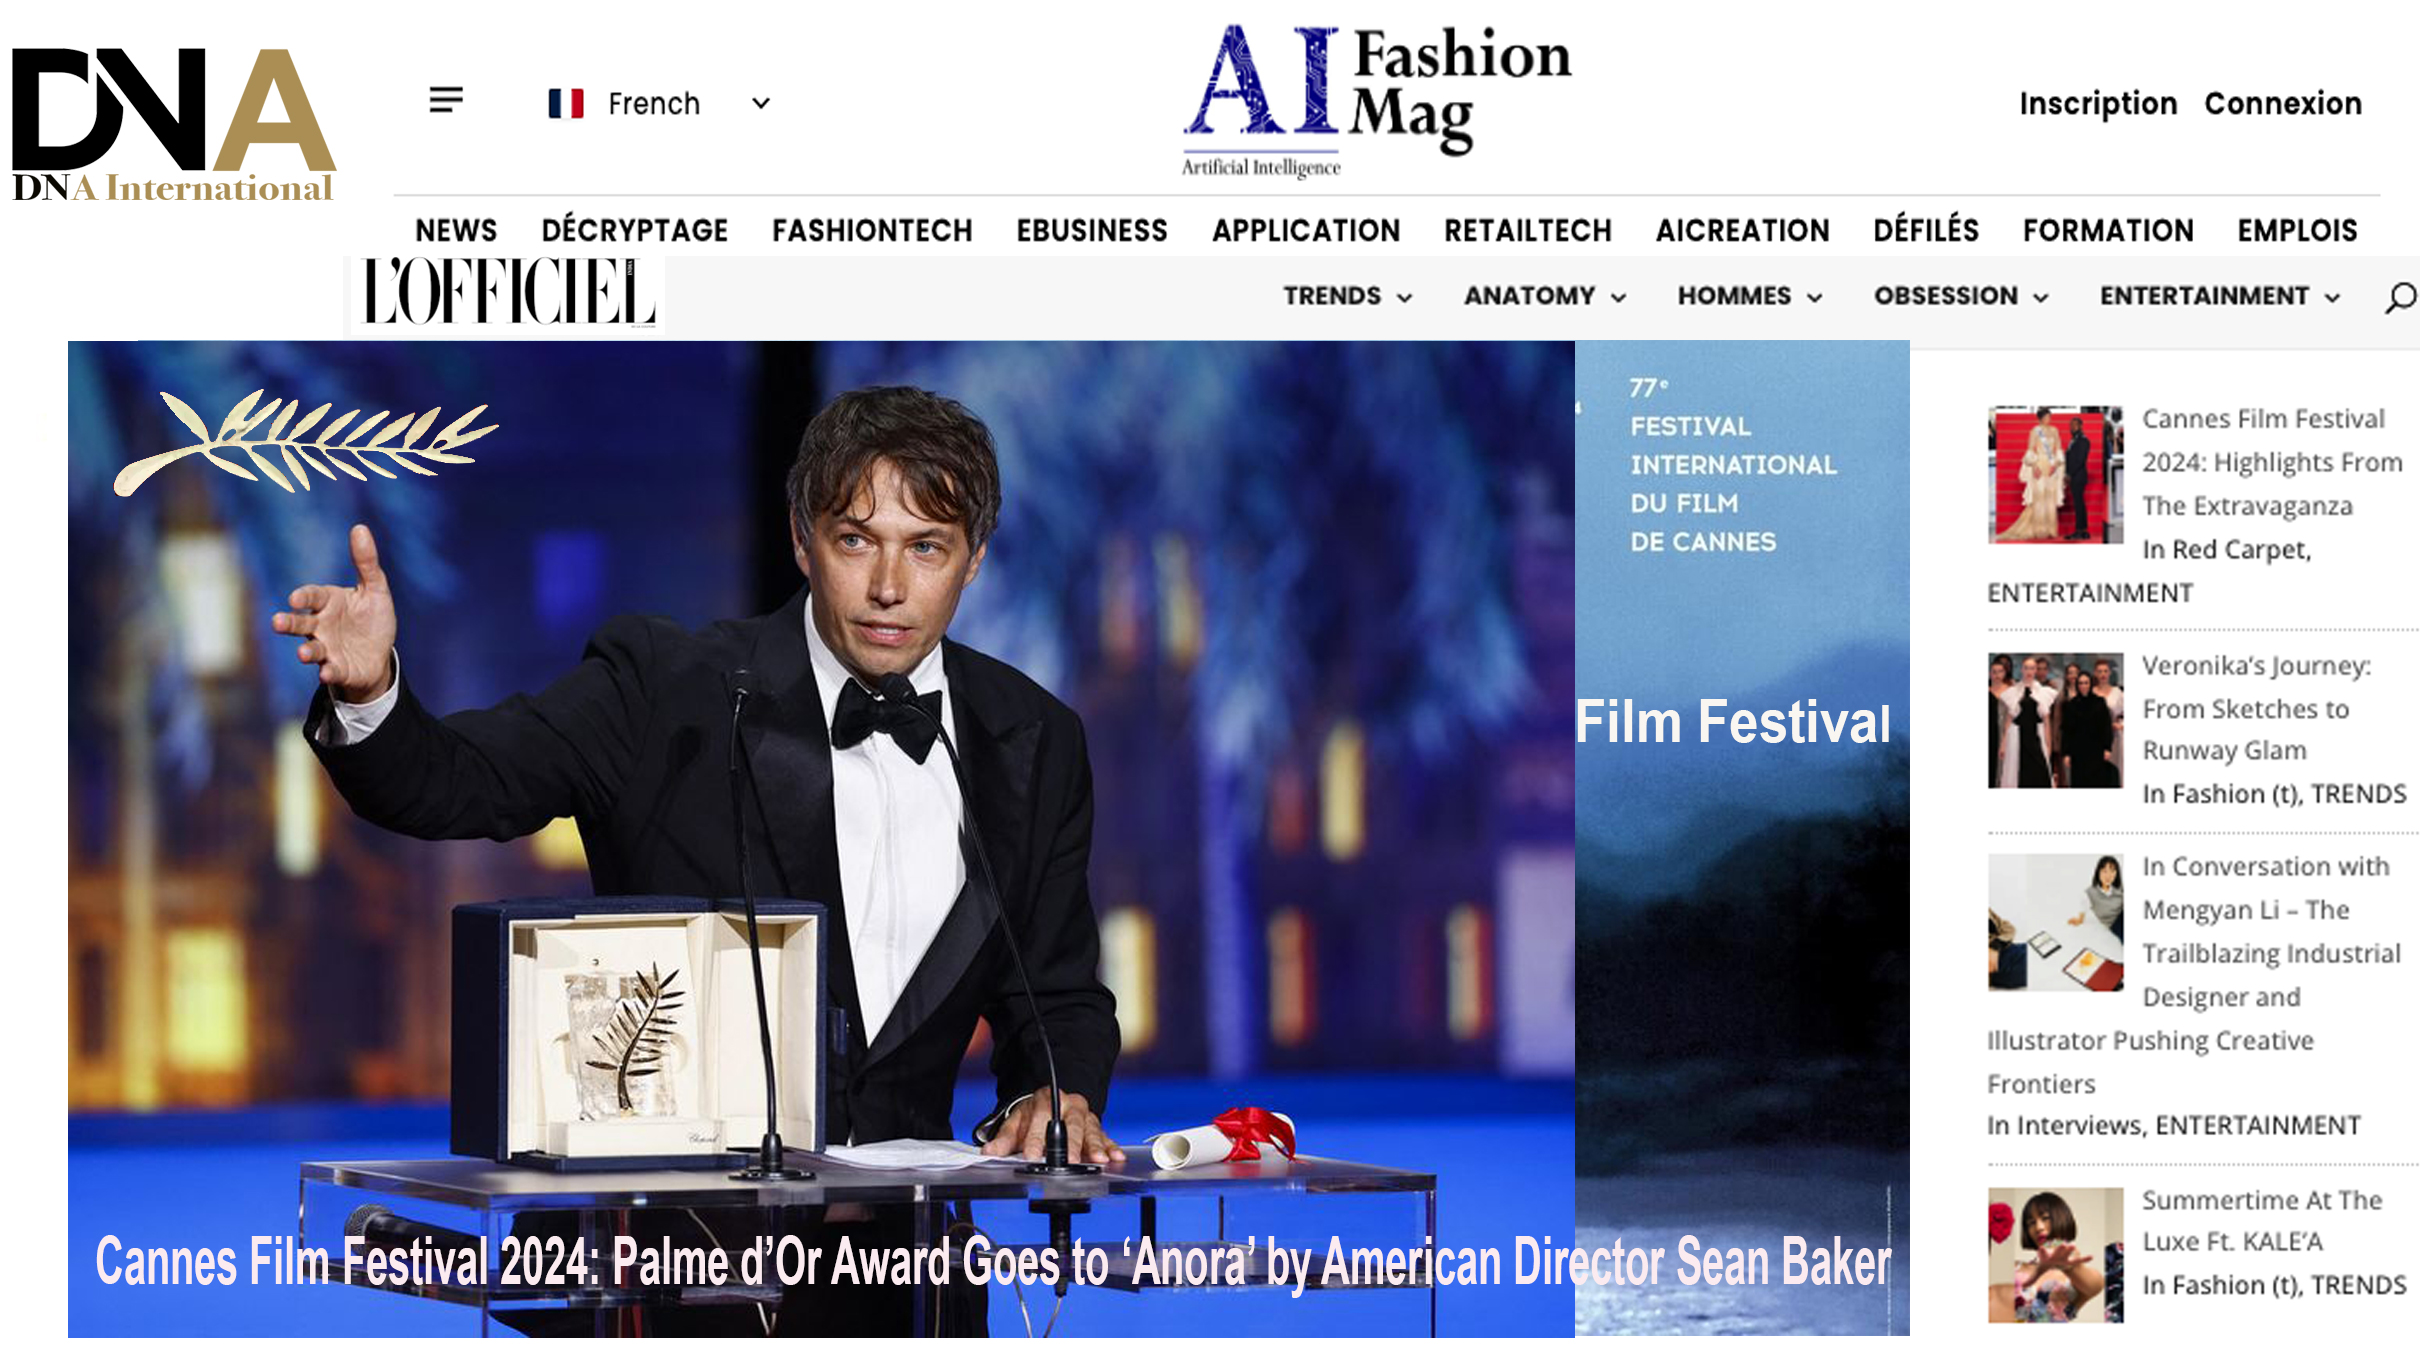The width and height of the screenshot is (2420, 1350).
Task: Click the French flag icon
Action: pyautogui.click(x=566, y=103)
